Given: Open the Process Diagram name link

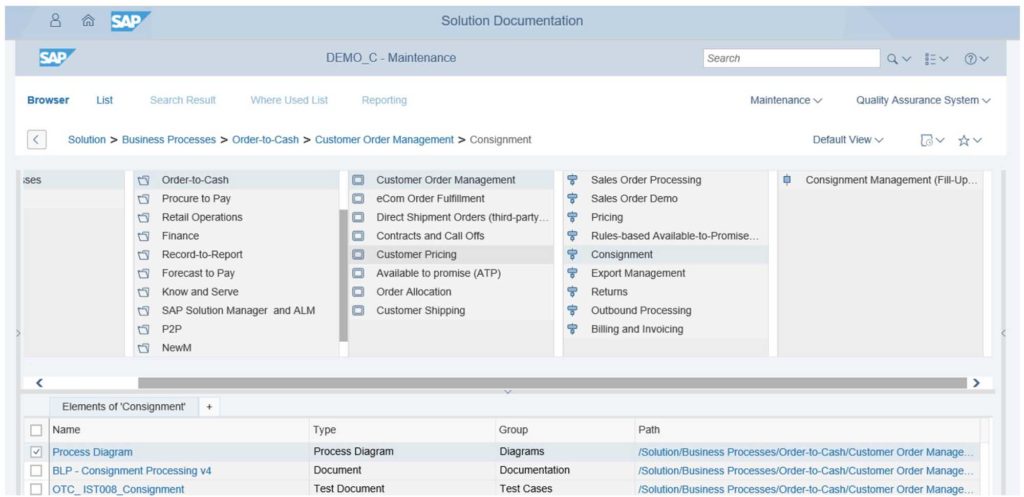Looking at the screenshot, I should [x=92, y=452].
